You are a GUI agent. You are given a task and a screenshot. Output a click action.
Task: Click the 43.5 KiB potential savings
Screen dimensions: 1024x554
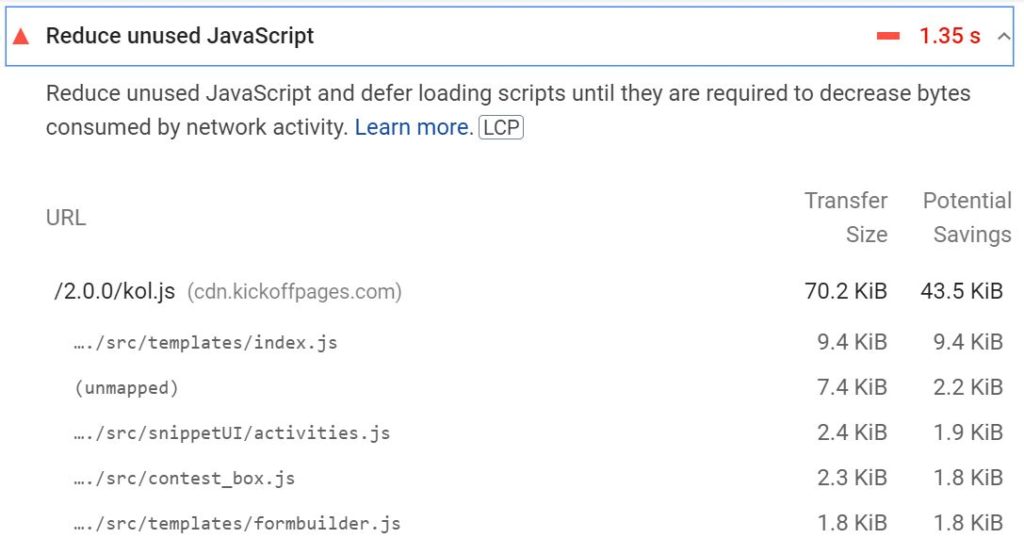[x=962, y=291]
